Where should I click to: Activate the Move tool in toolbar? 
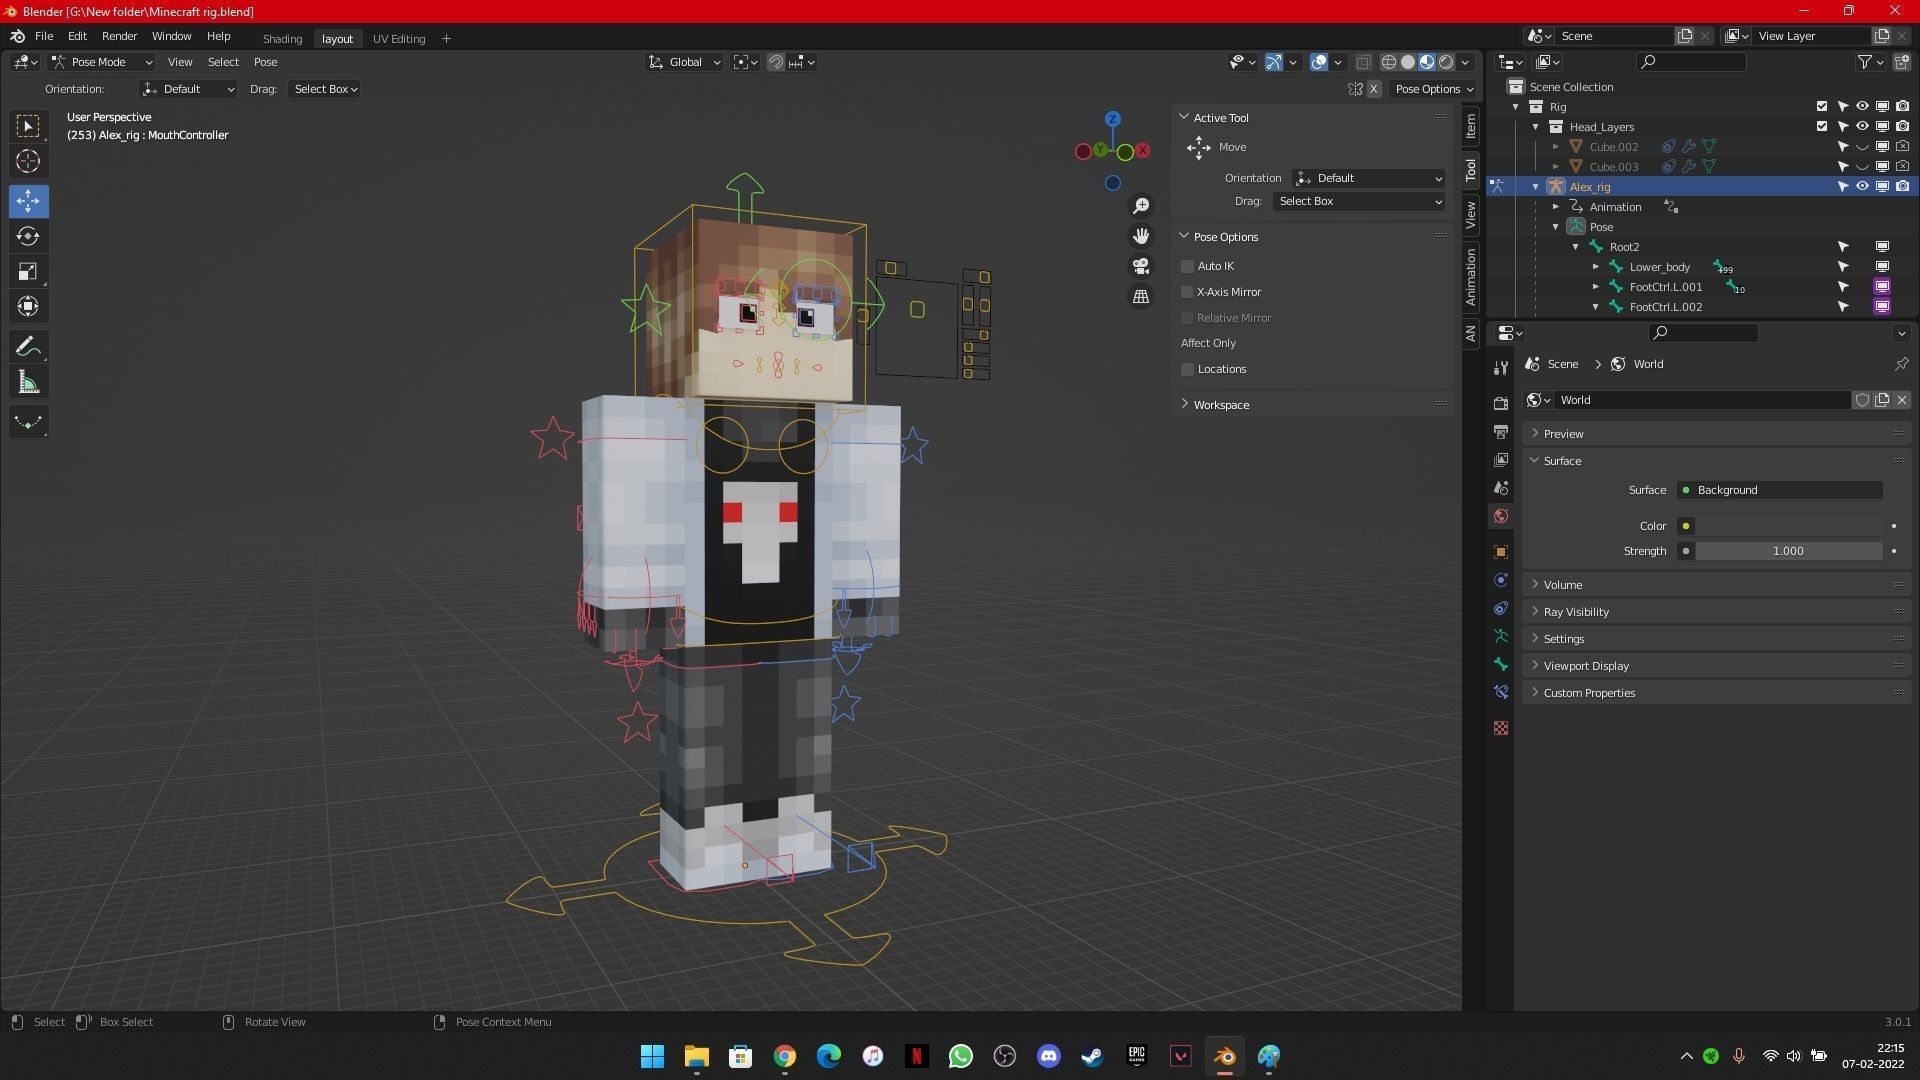pos(28,201)
